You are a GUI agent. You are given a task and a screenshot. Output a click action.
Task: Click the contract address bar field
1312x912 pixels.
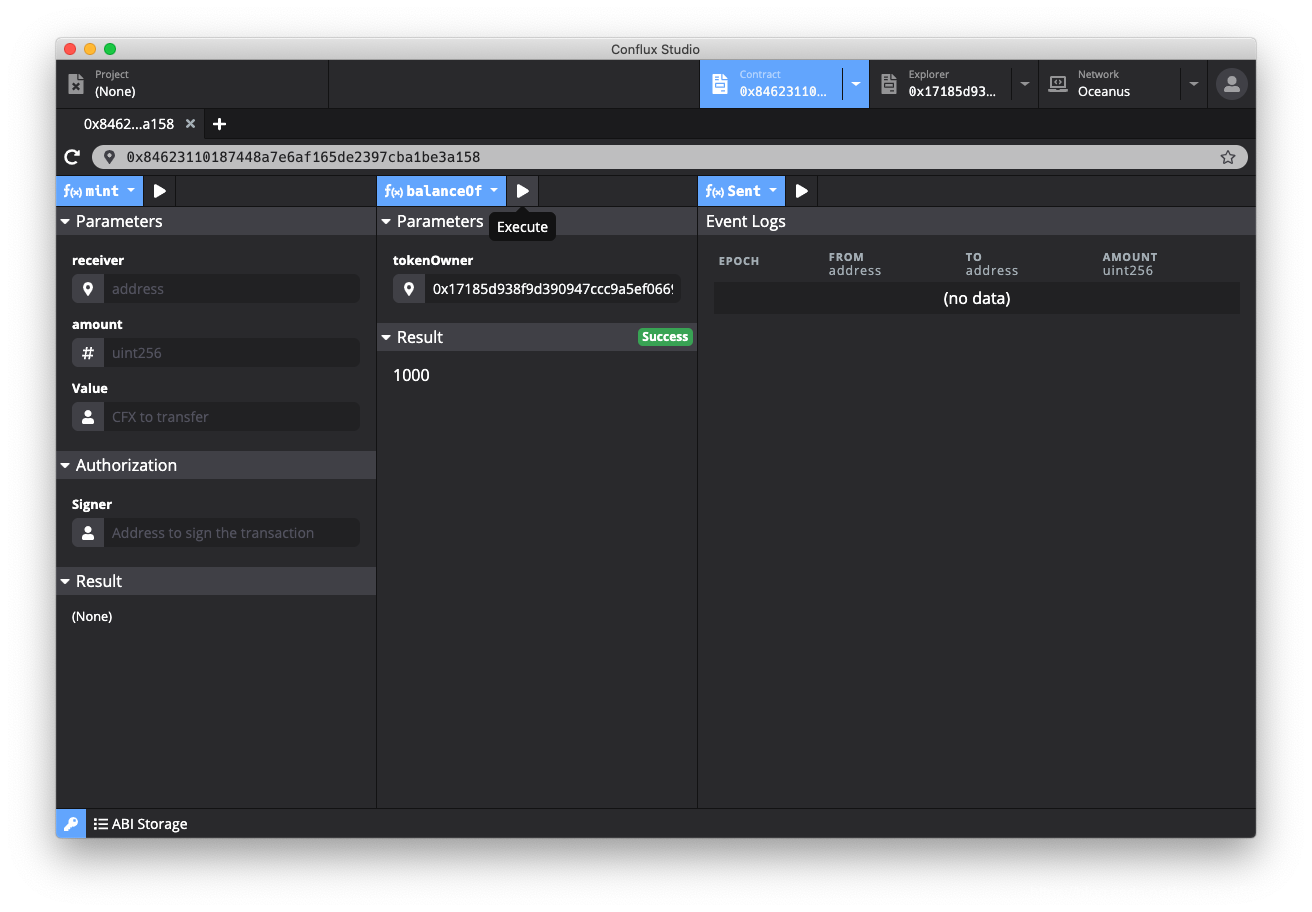point(670,157)
